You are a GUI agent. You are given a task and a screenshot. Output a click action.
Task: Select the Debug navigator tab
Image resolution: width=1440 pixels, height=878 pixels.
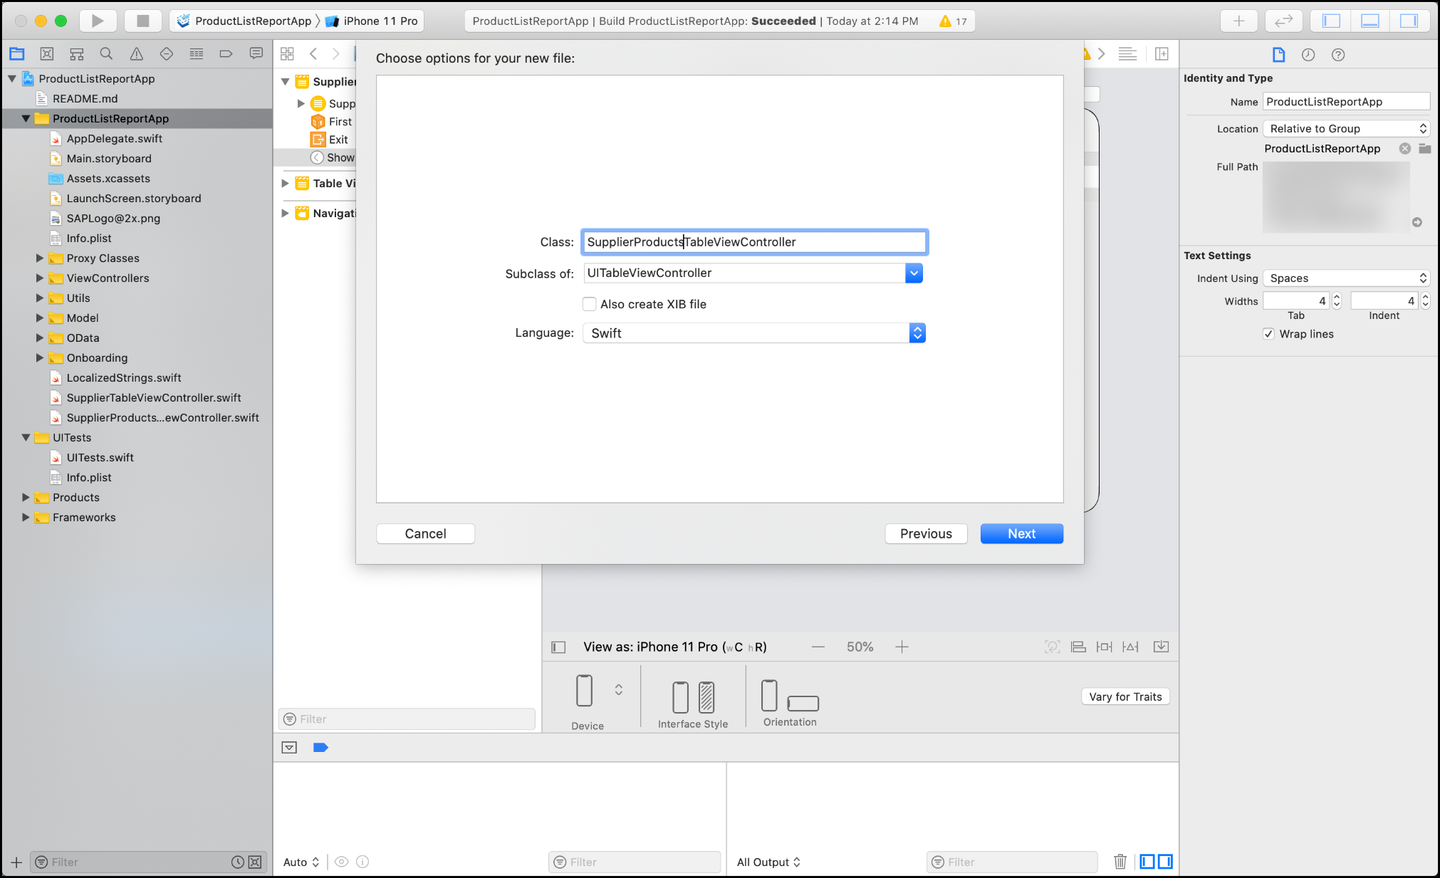pyautogui.click(x=196, y=54)
